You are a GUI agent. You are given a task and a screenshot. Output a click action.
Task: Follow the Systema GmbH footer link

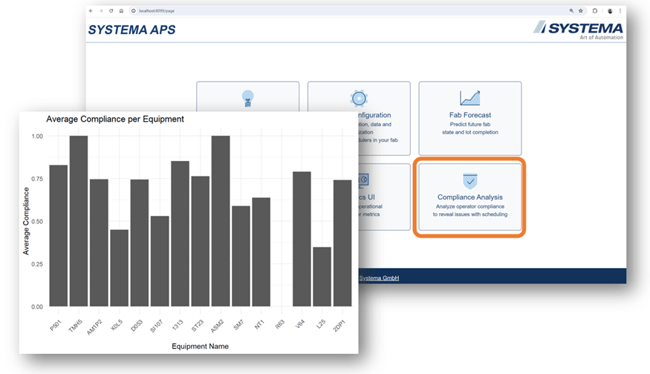(379, 278)
